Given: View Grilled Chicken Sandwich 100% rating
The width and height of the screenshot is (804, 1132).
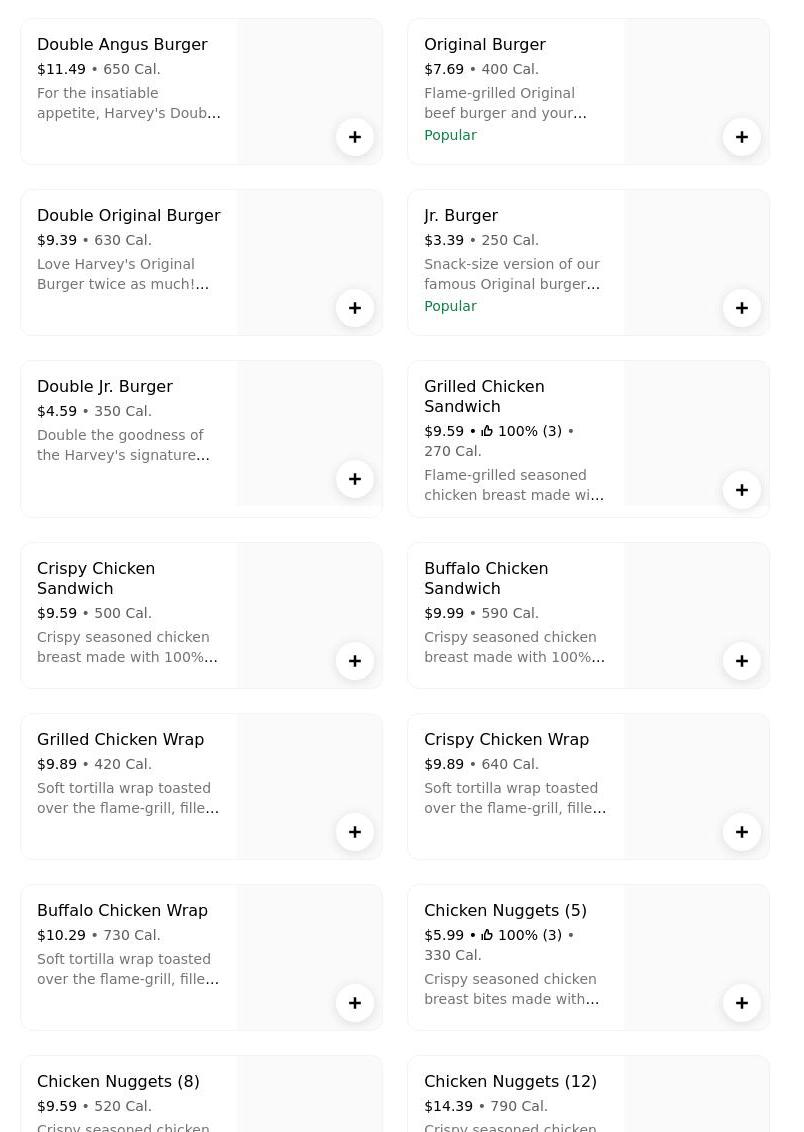Looking at the screenshot, I should click(521, 431).
